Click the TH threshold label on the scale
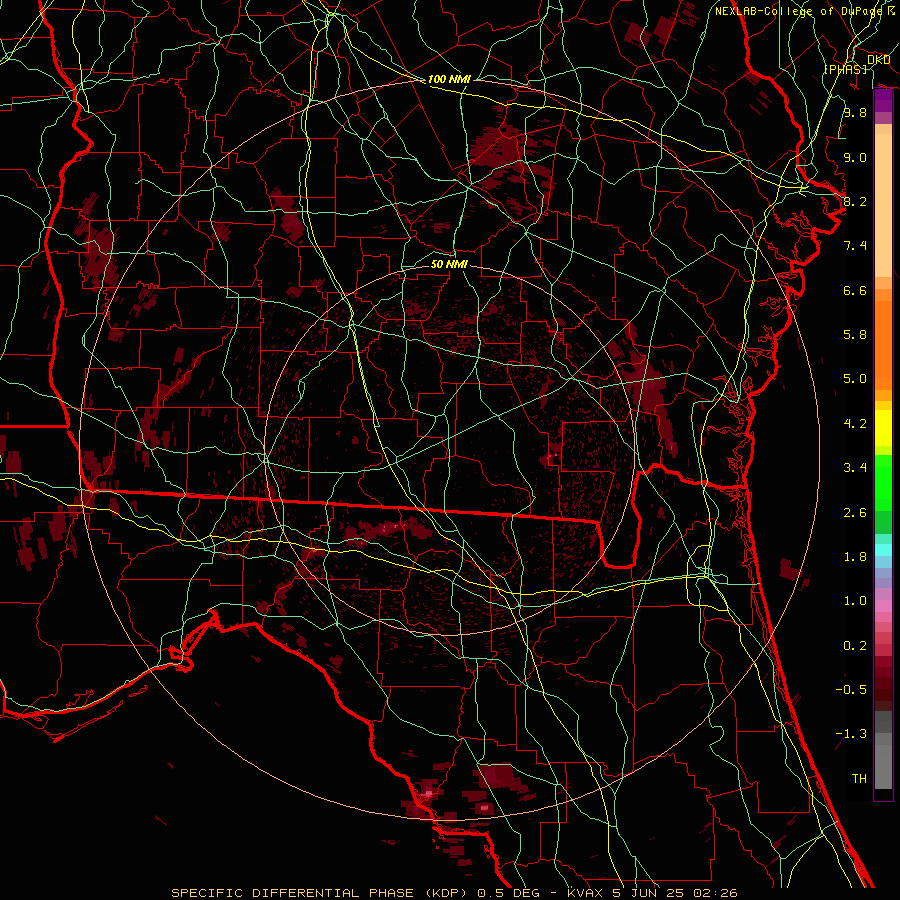The width and height of the screenshot is (900, 900). coord(859,778)
